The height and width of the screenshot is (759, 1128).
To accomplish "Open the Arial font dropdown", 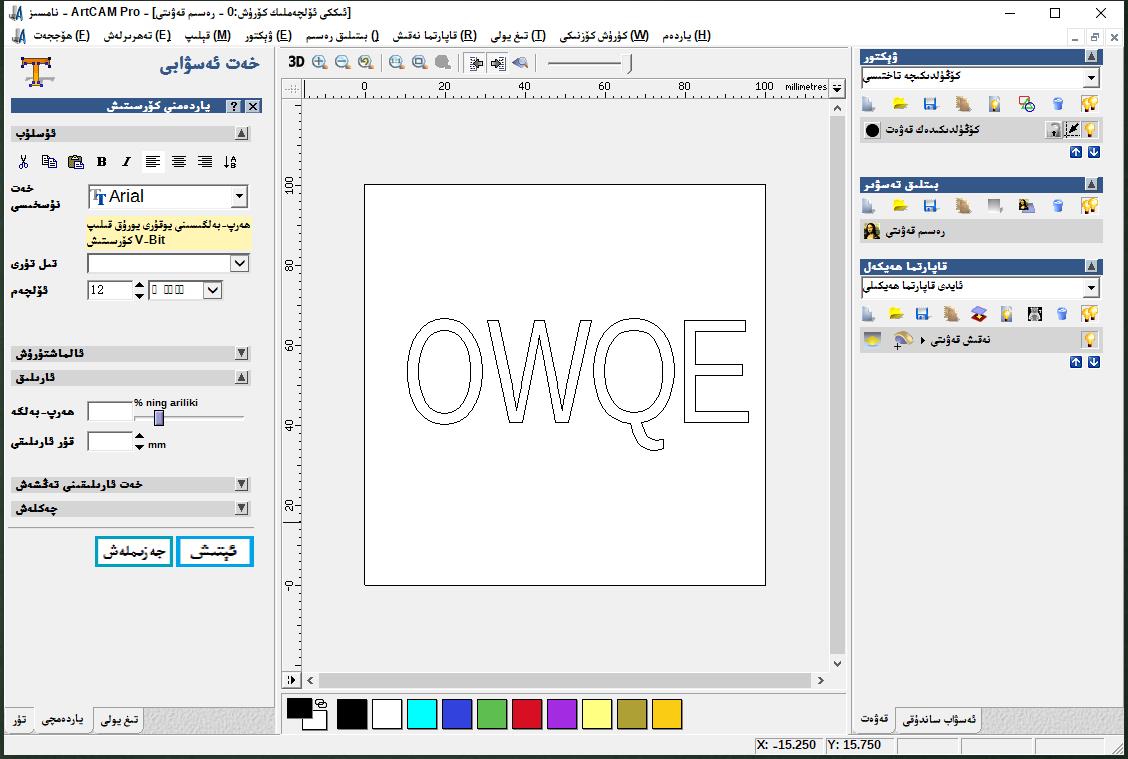I will click(x=240, y=196).
